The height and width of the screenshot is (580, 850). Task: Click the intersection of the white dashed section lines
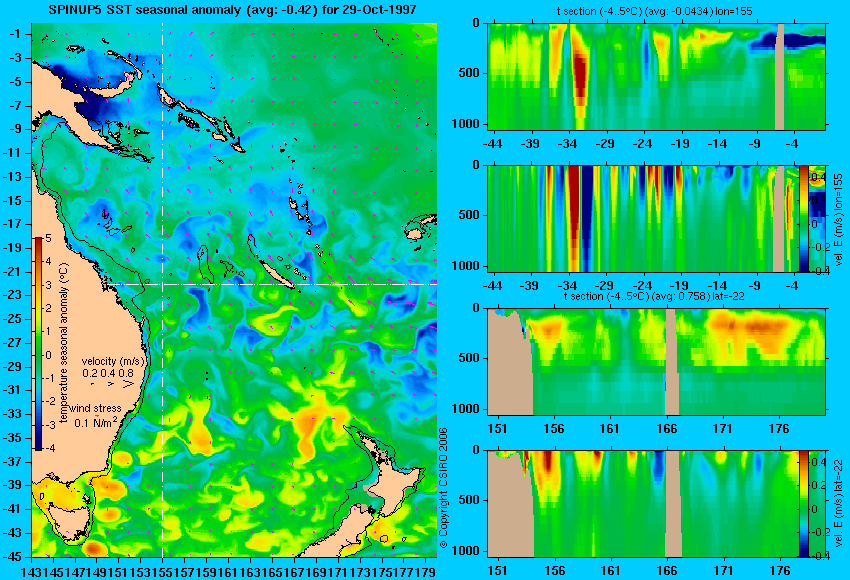163,284
